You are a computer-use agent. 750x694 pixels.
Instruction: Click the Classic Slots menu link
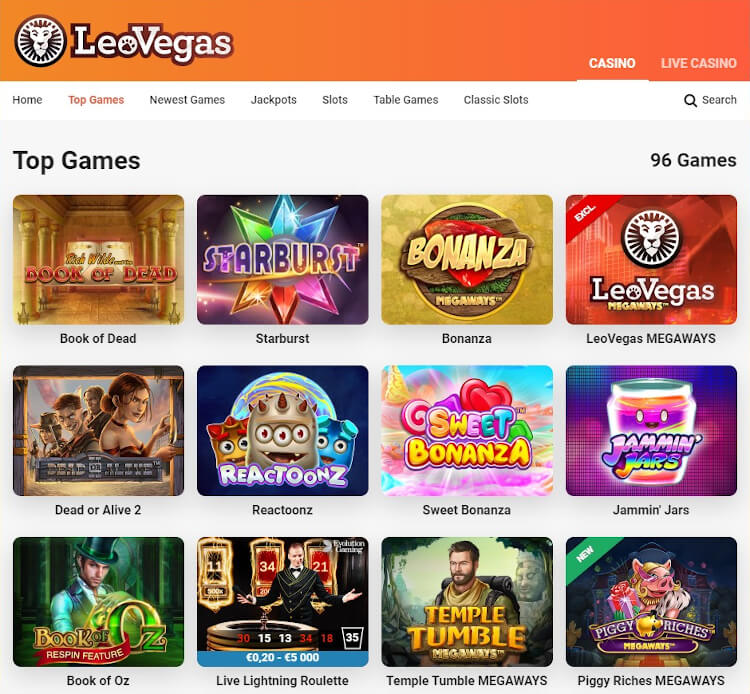[x=496, y=100]
